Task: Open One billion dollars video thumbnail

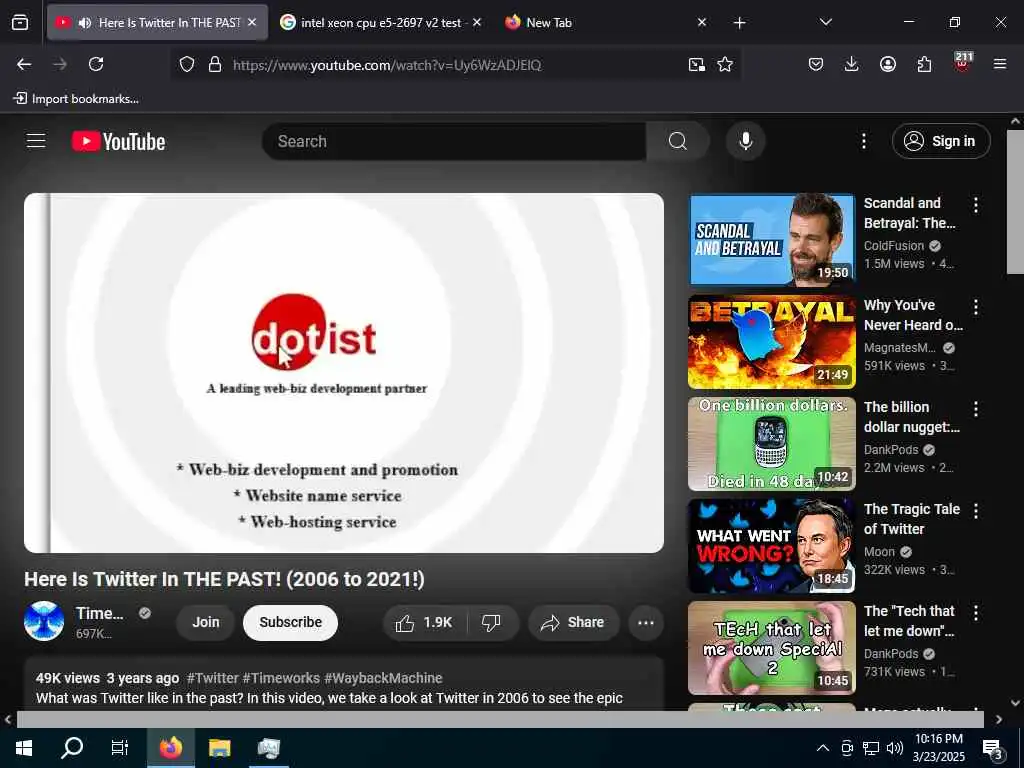Action: 771,444
